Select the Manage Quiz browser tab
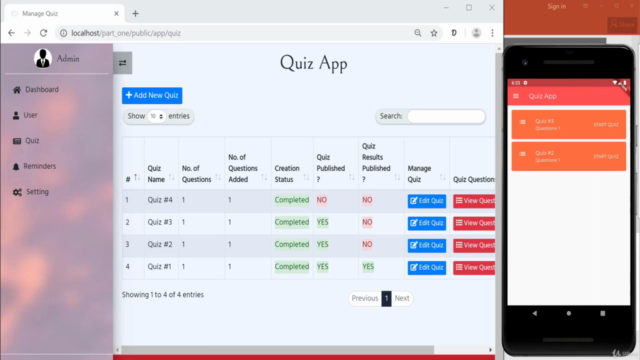The width and height of the screenshot is (640, 360). [64, 13]
